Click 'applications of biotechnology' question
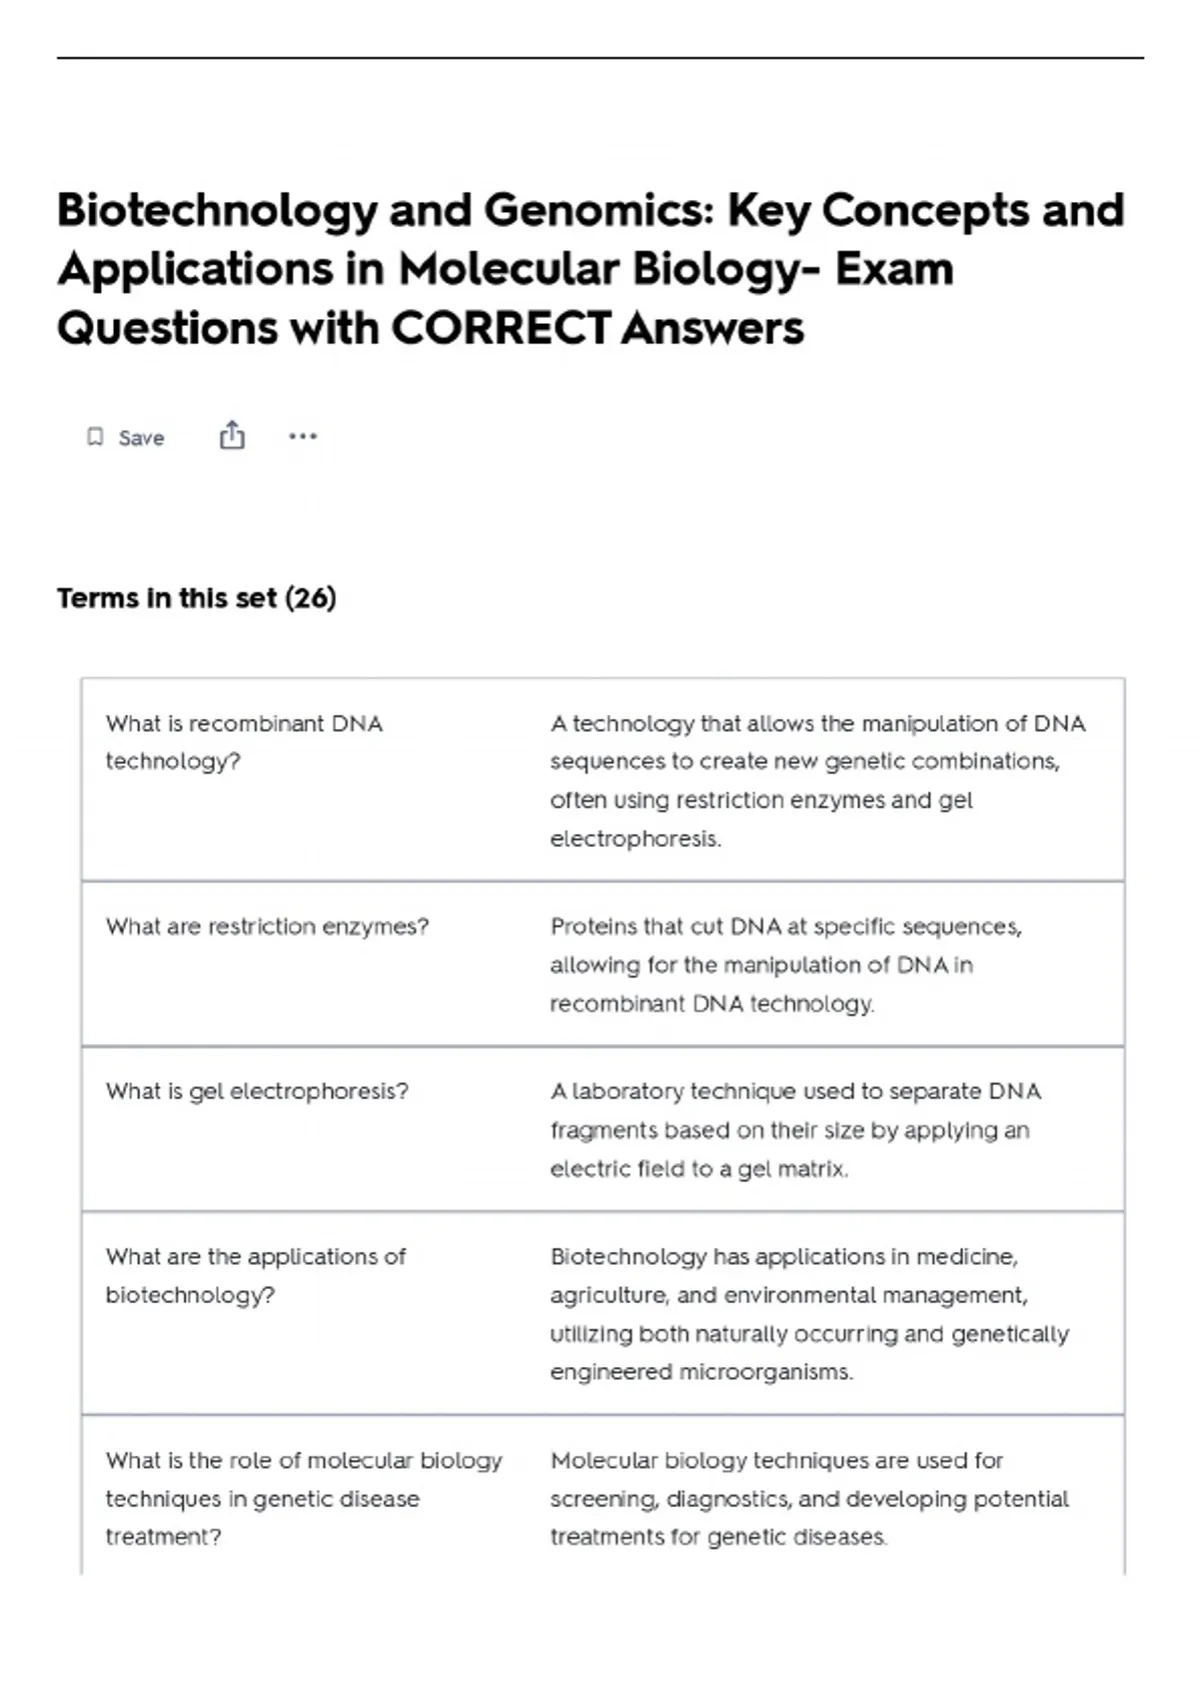The image size is (1200, 1700). (256, 1275)
